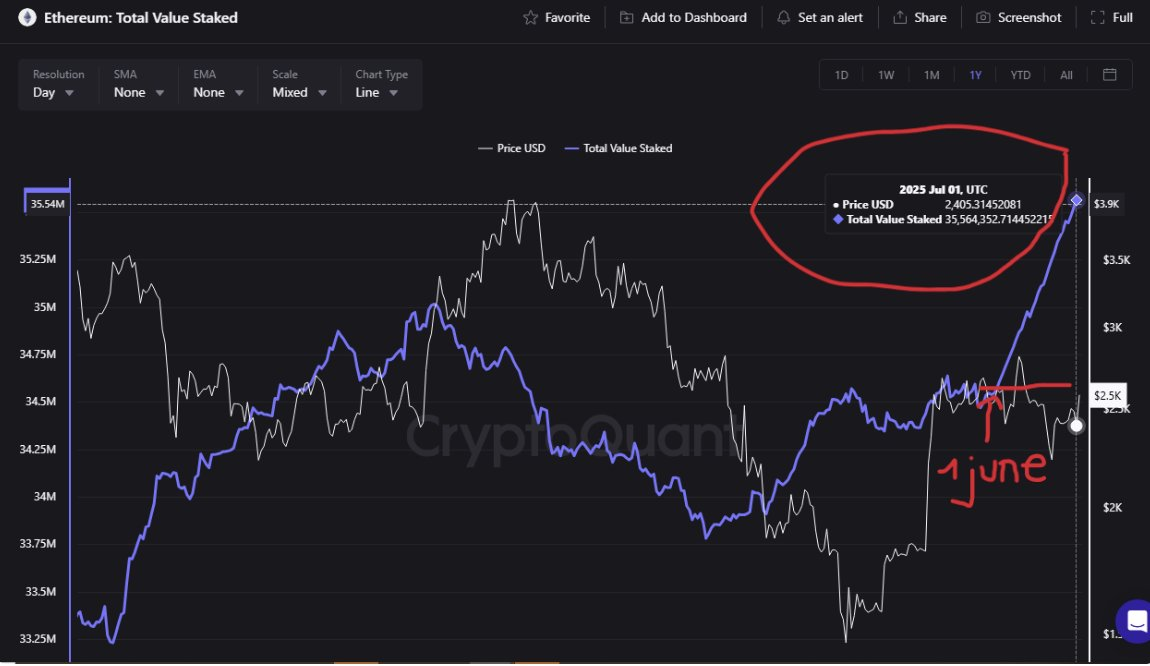Toggle the Price USD legend series

[512, 148]
